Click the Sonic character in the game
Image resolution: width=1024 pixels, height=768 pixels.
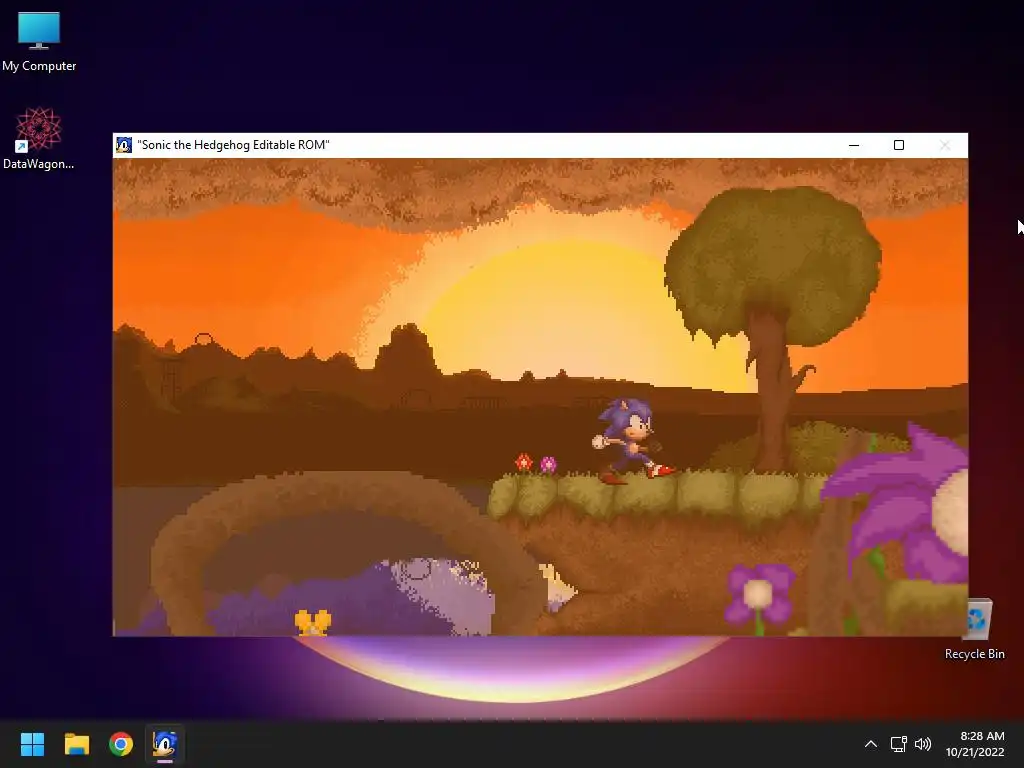point(632,440)
